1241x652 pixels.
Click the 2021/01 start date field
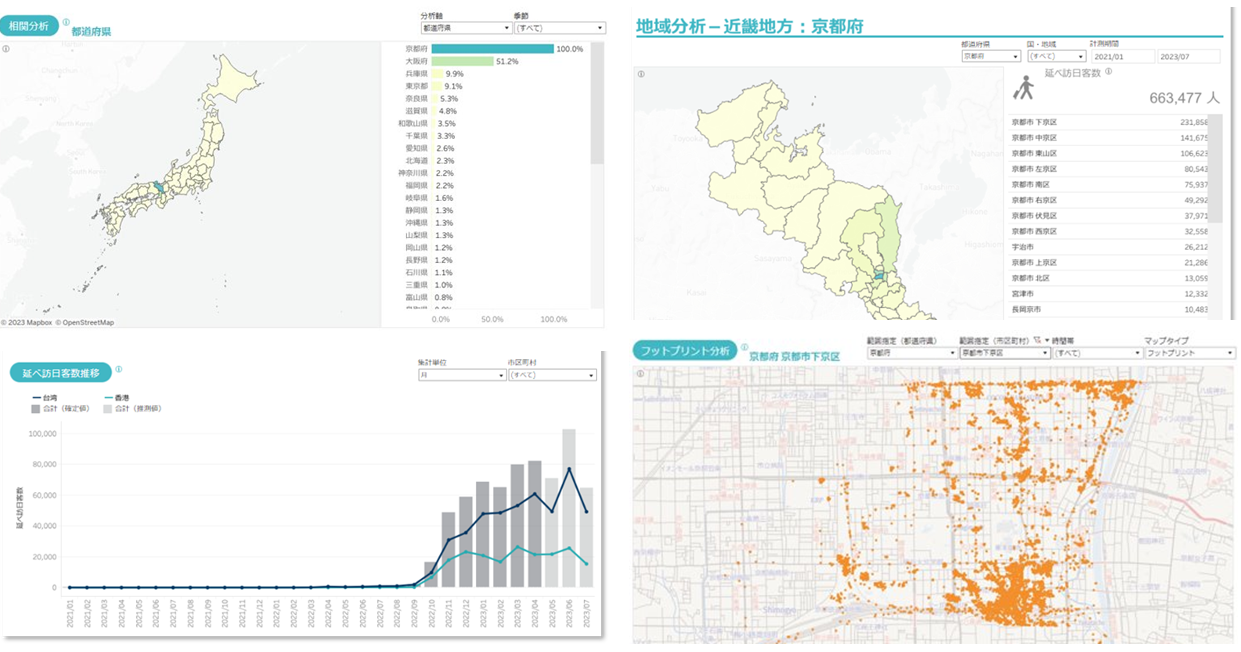[1123, 57]
